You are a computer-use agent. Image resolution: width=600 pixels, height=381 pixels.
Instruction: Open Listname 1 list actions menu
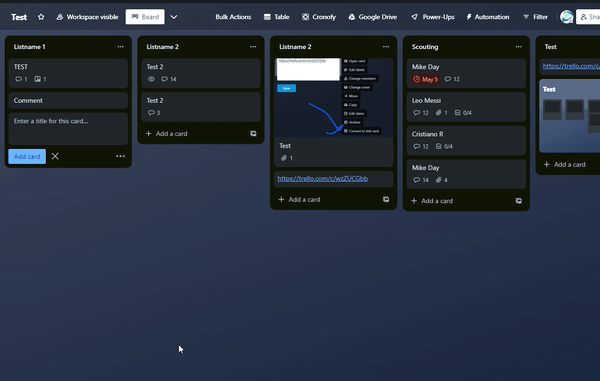[x=121, y=47]
